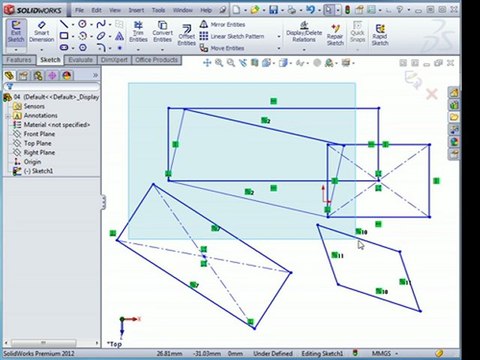Select the sketch Text tool
Image resolution: width=480 pixels, height=360 pixels.
point(119,36)
